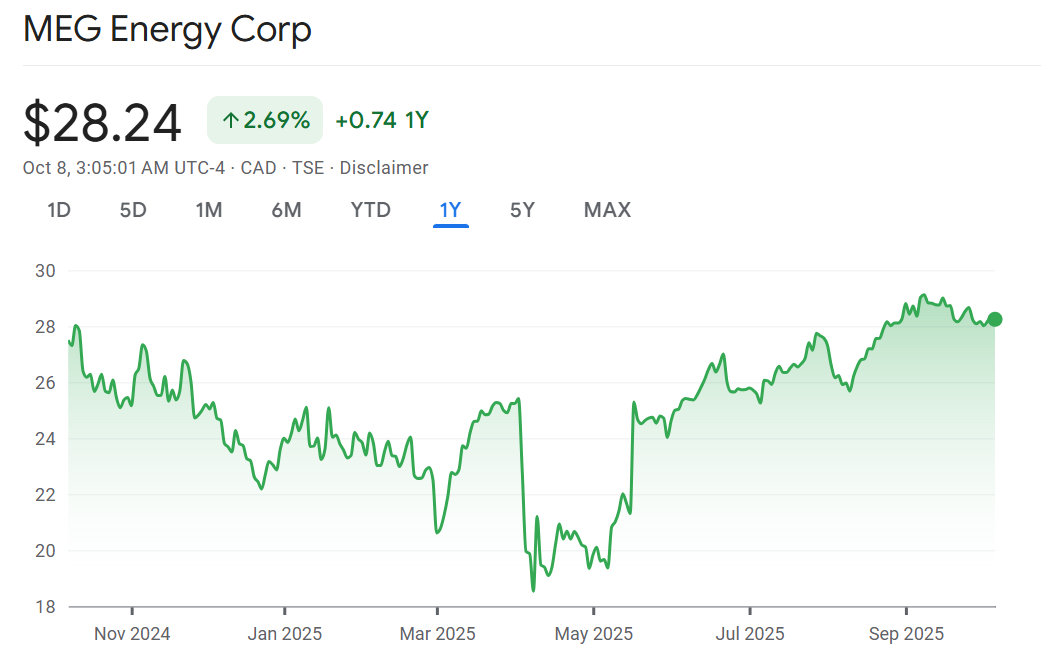Switch chart to 5Y range
This screenshot has height=658, width=1041.
pos(522,210)
